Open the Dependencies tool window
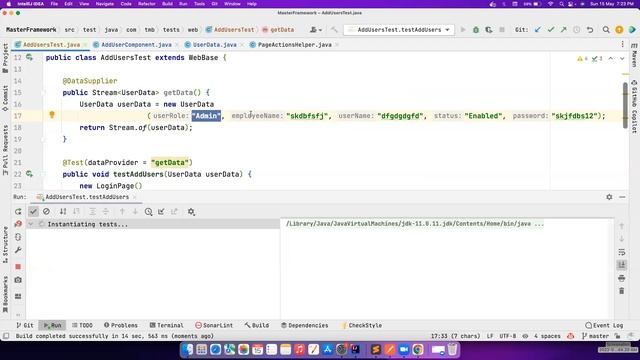Image resolution: width=640 pixels, height=360 pixels. [304, 325]
